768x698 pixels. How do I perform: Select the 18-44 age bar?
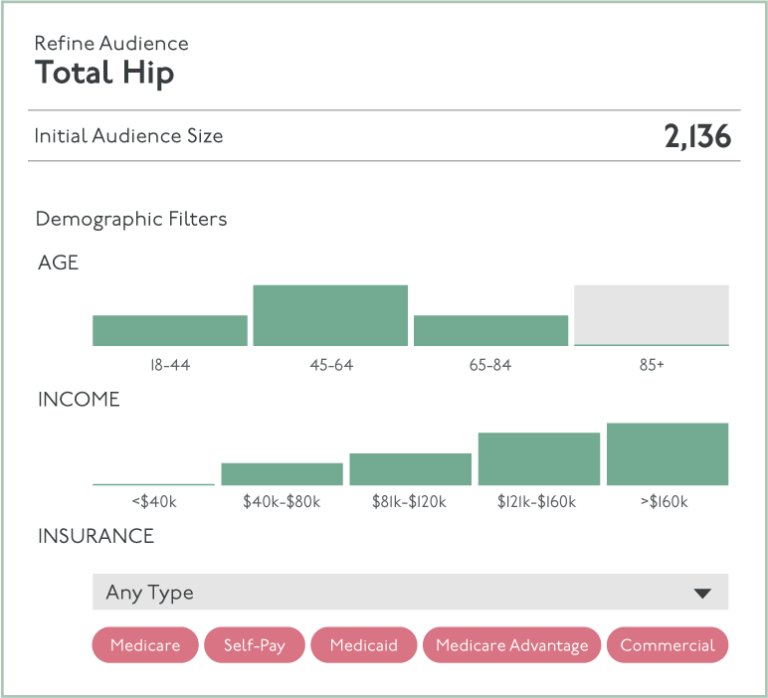pyautogui.click(x=170, y=331)
